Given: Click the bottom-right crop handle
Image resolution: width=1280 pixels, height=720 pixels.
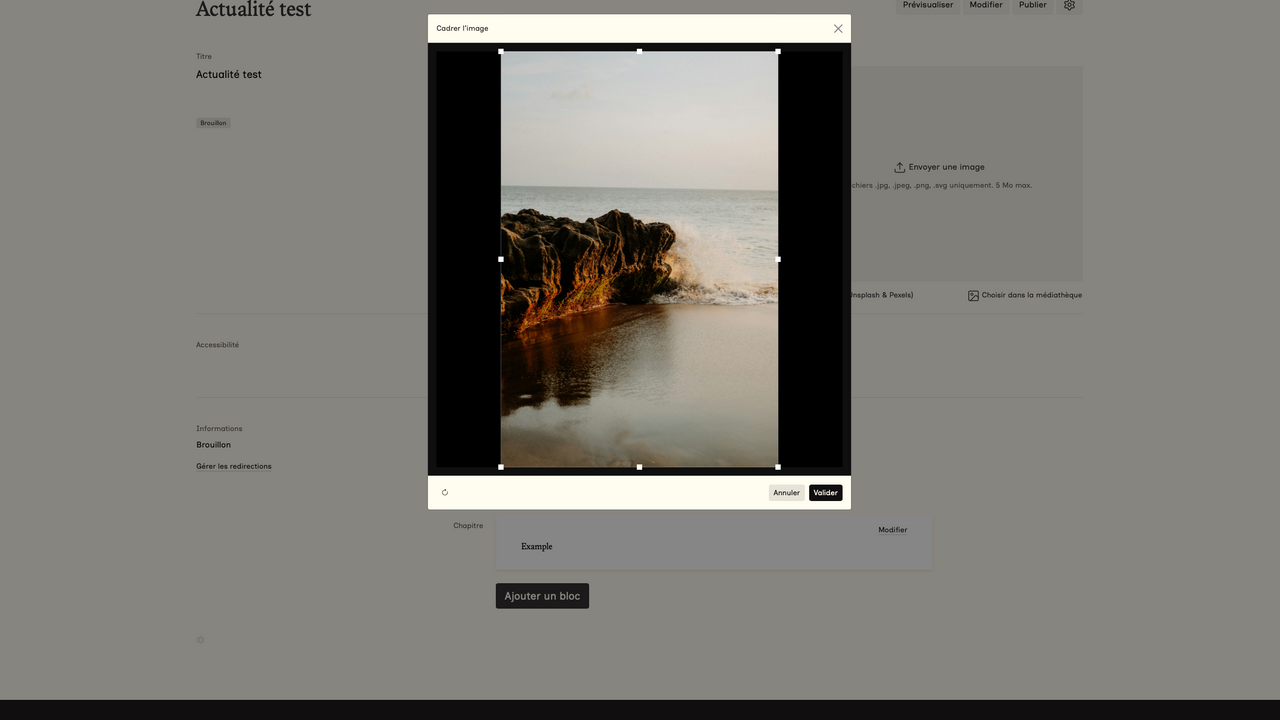Looking at the screenshot, I should click(778, 467).
